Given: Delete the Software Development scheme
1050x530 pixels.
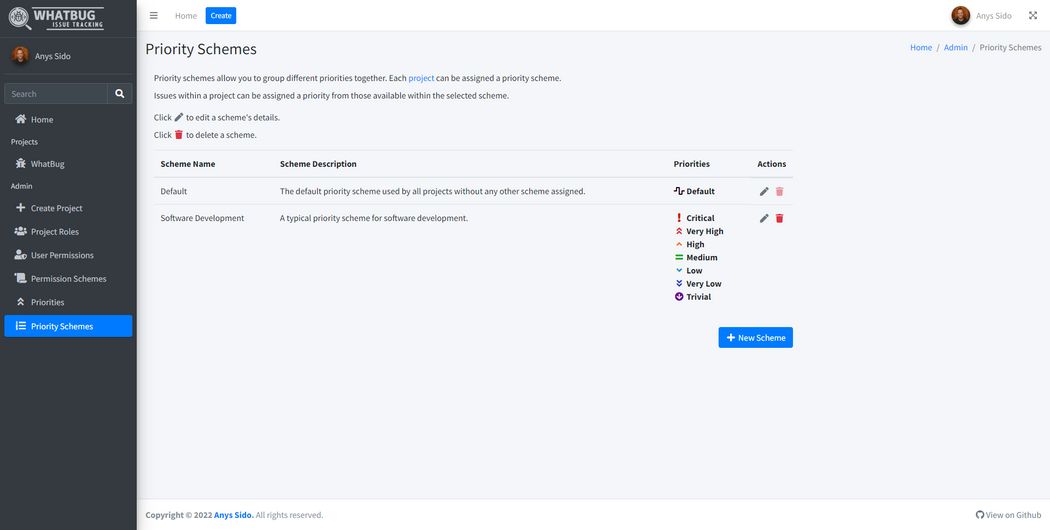Looking at the screenshot, I should [780, 218].
